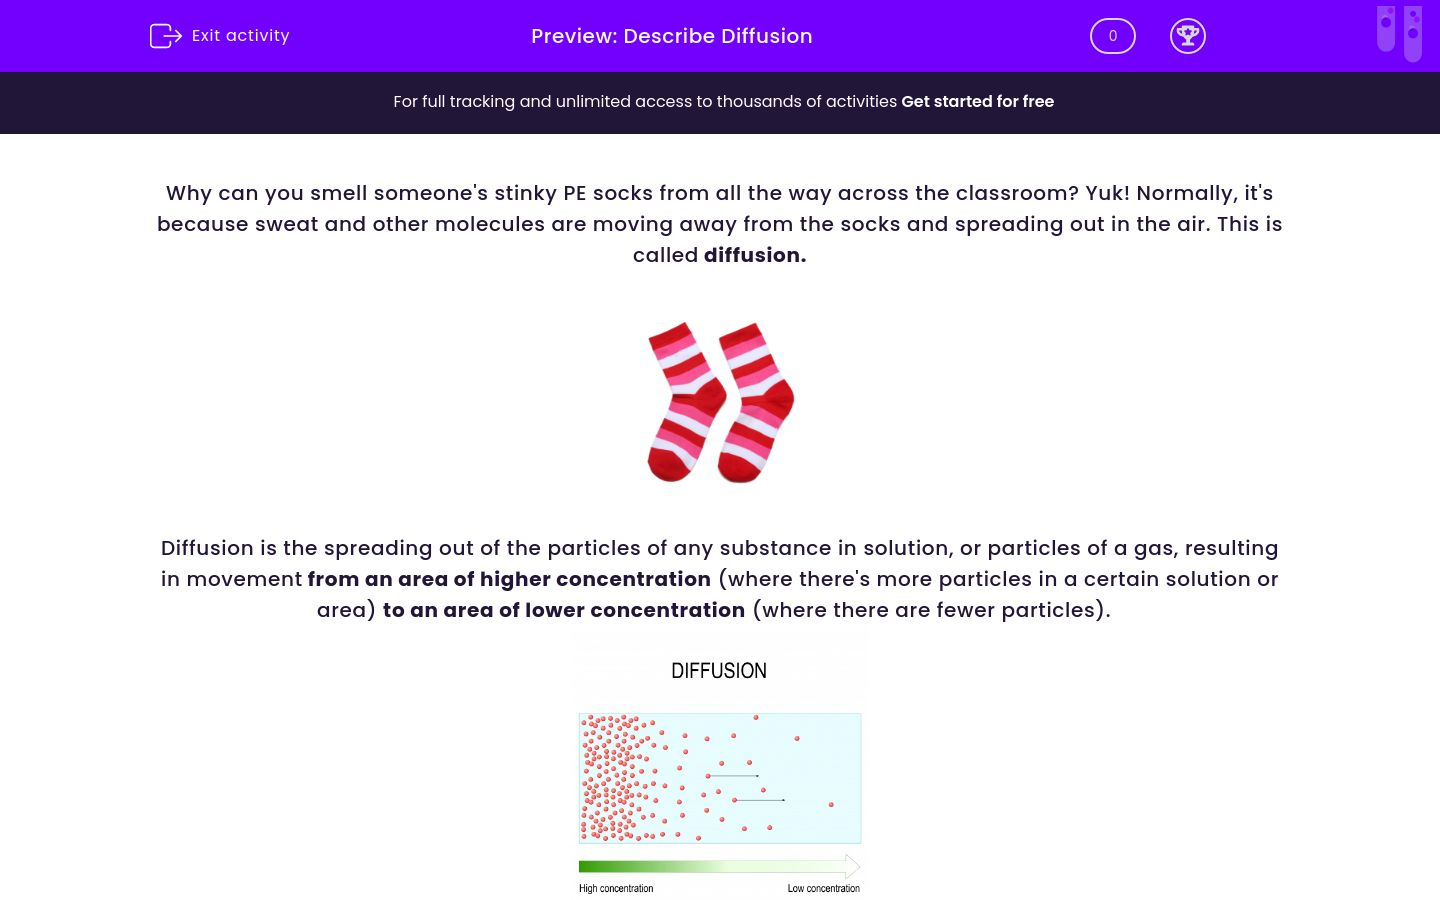
Task: Click the Low concentration label
Action: (823, 888)
